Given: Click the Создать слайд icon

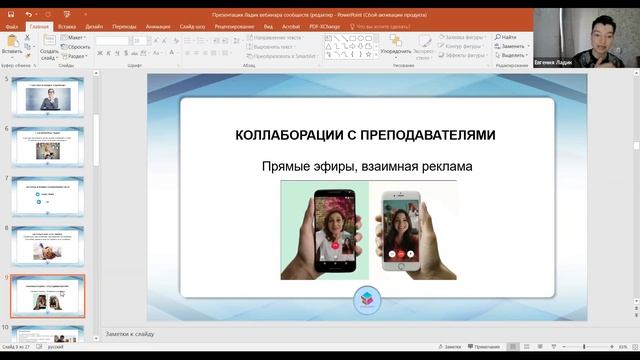Looking at the screenshot, I should (49, 41).
